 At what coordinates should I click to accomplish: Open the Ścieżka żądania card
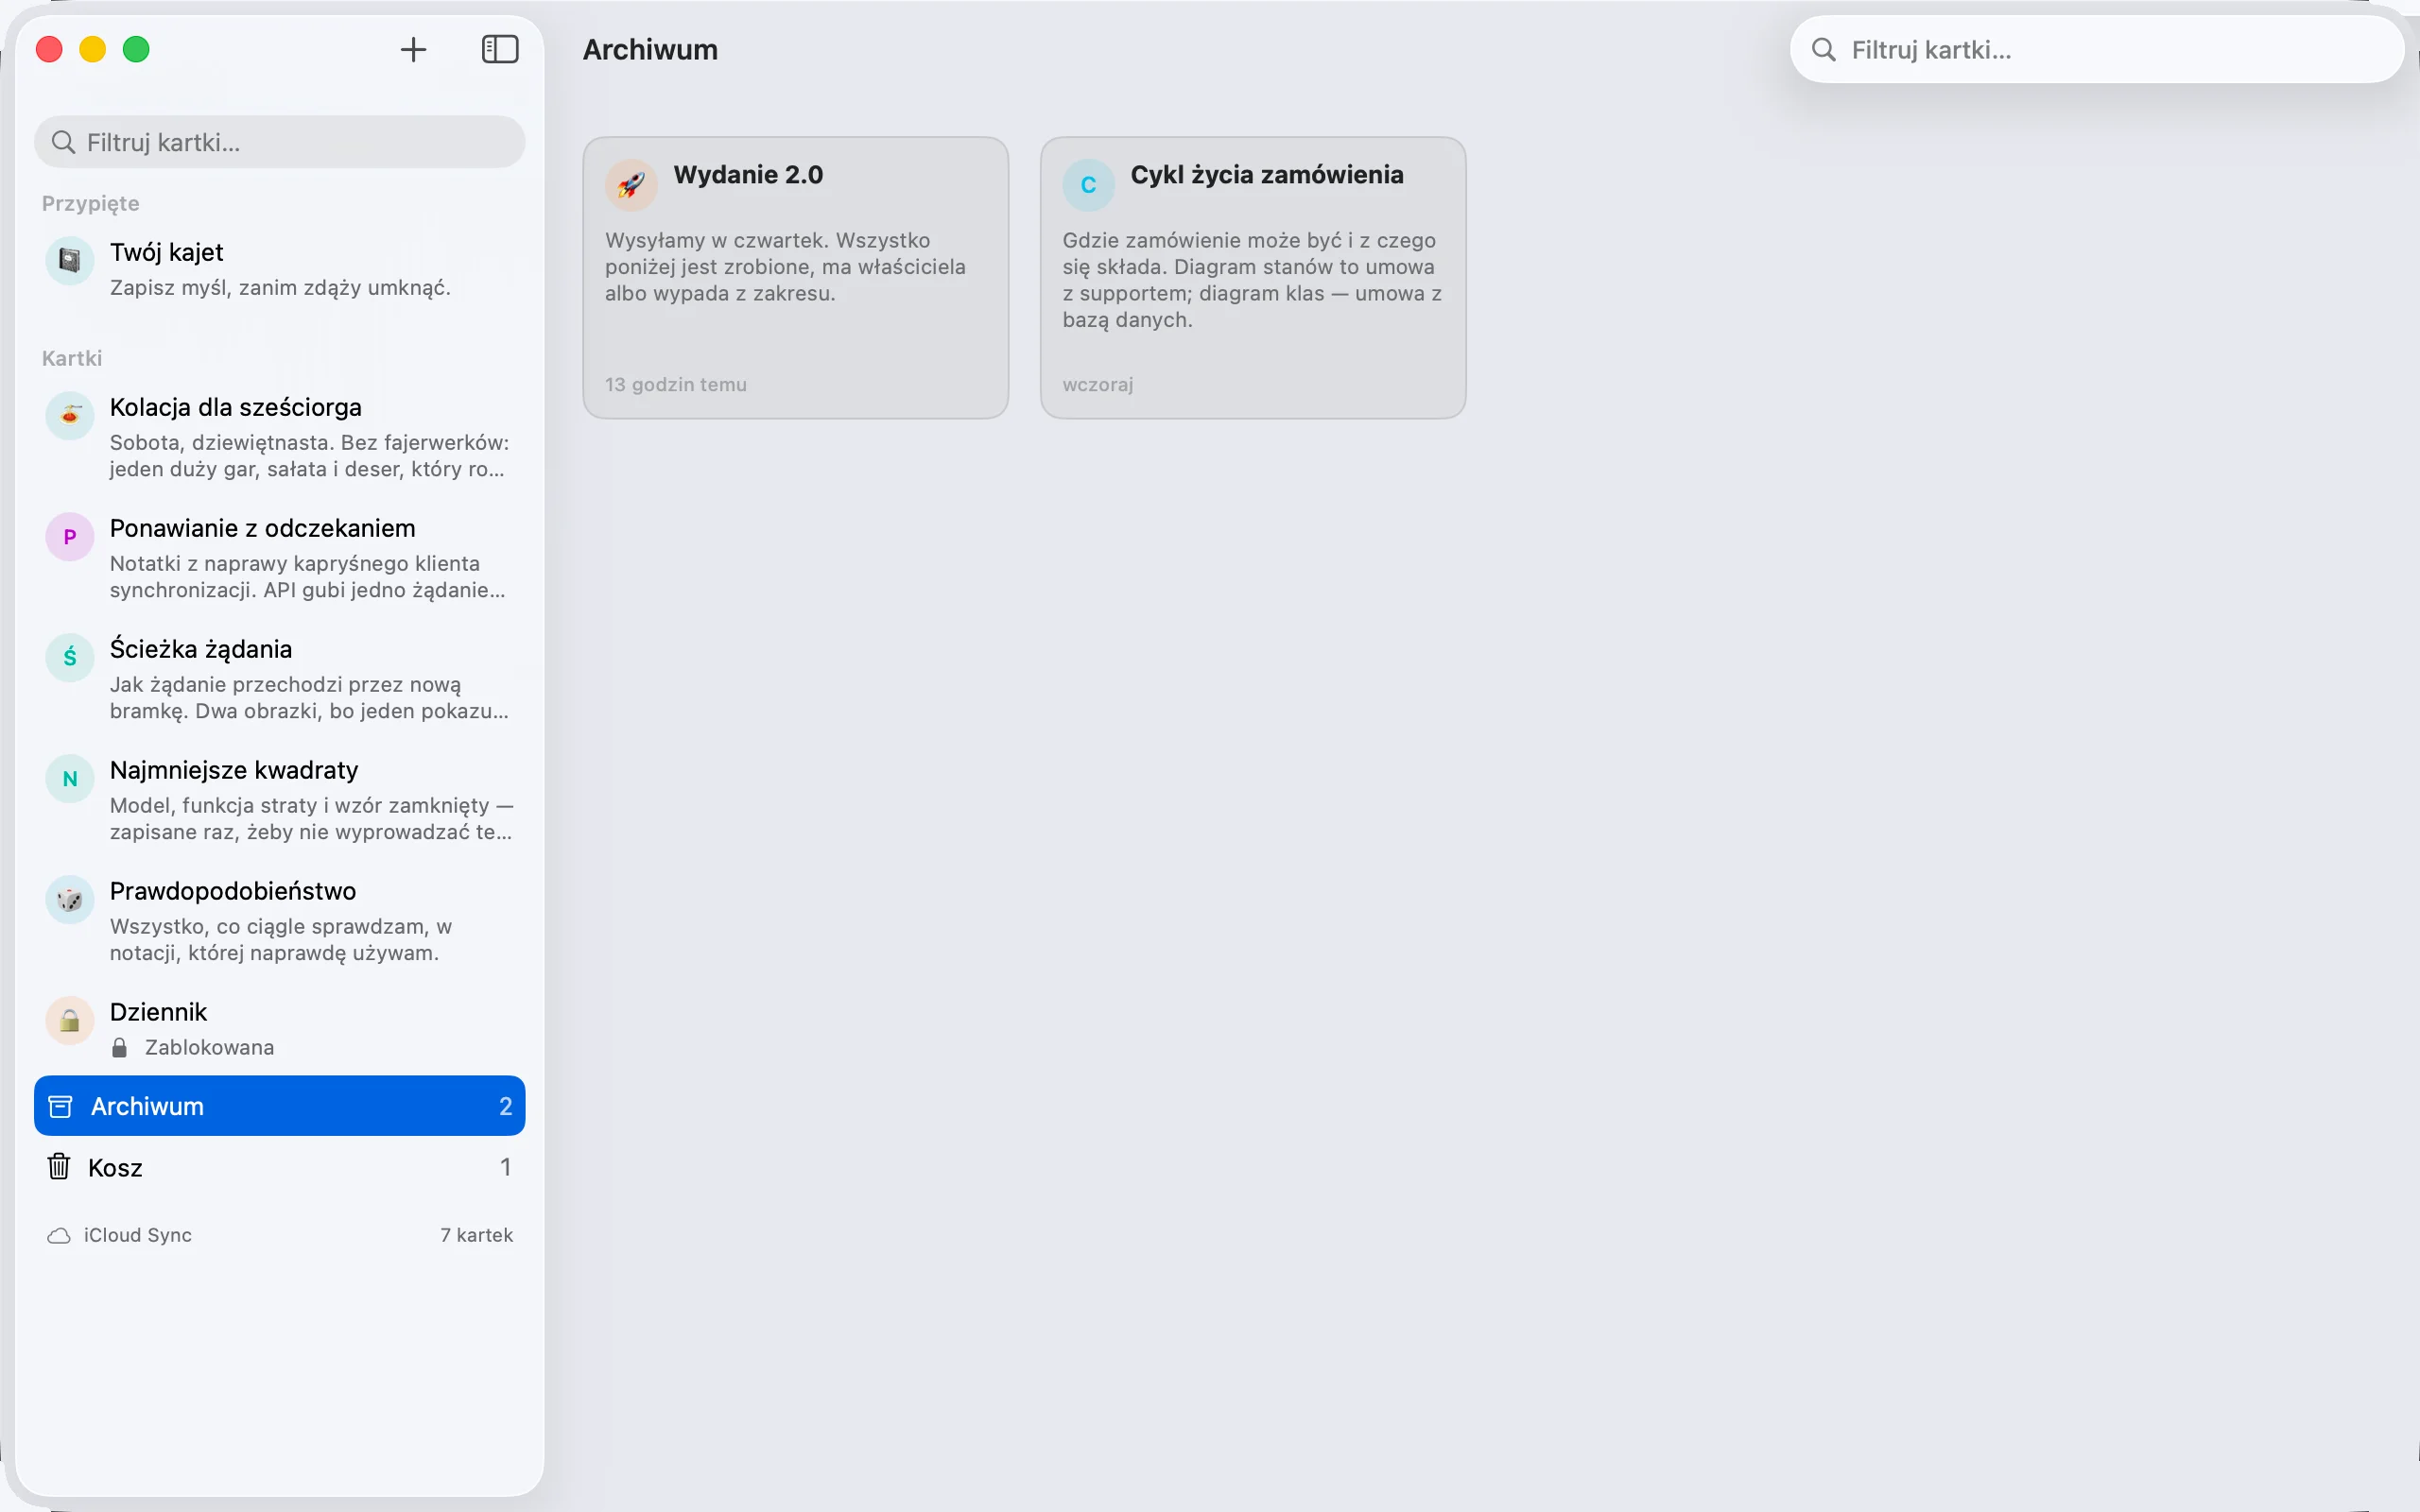[x=279, y=679]
